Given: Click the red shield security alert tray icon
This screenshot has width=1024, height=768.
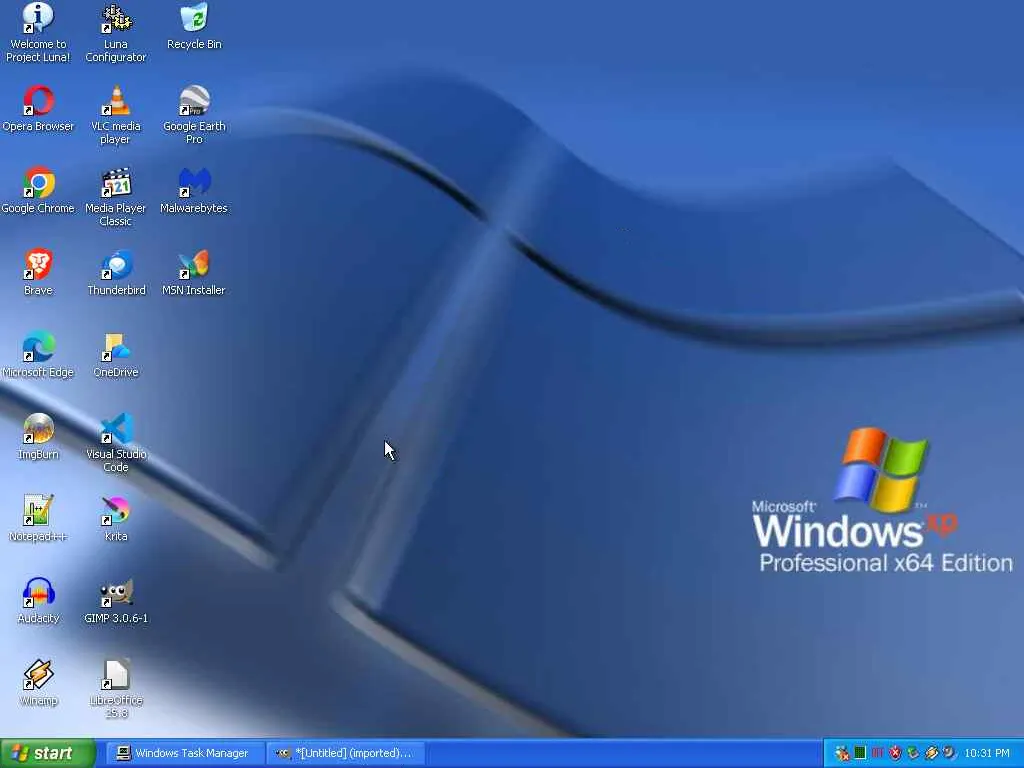Looking at the screenshot, I should (895, 753).
